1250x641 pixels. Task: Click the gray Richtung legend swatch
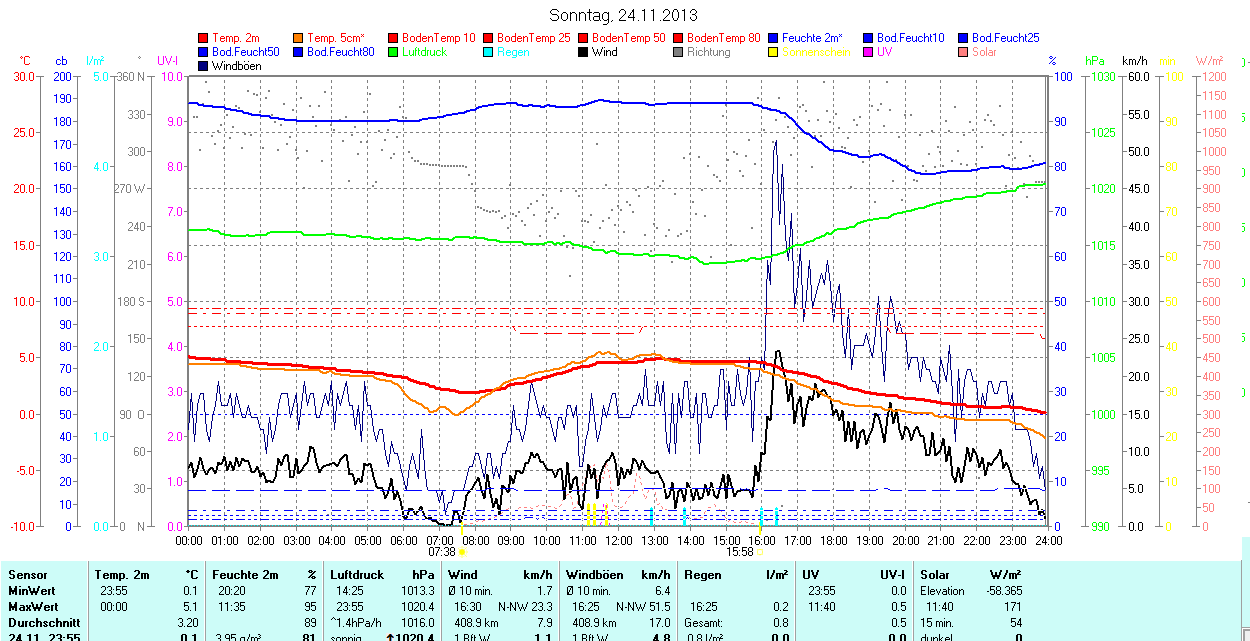point(678,52)
